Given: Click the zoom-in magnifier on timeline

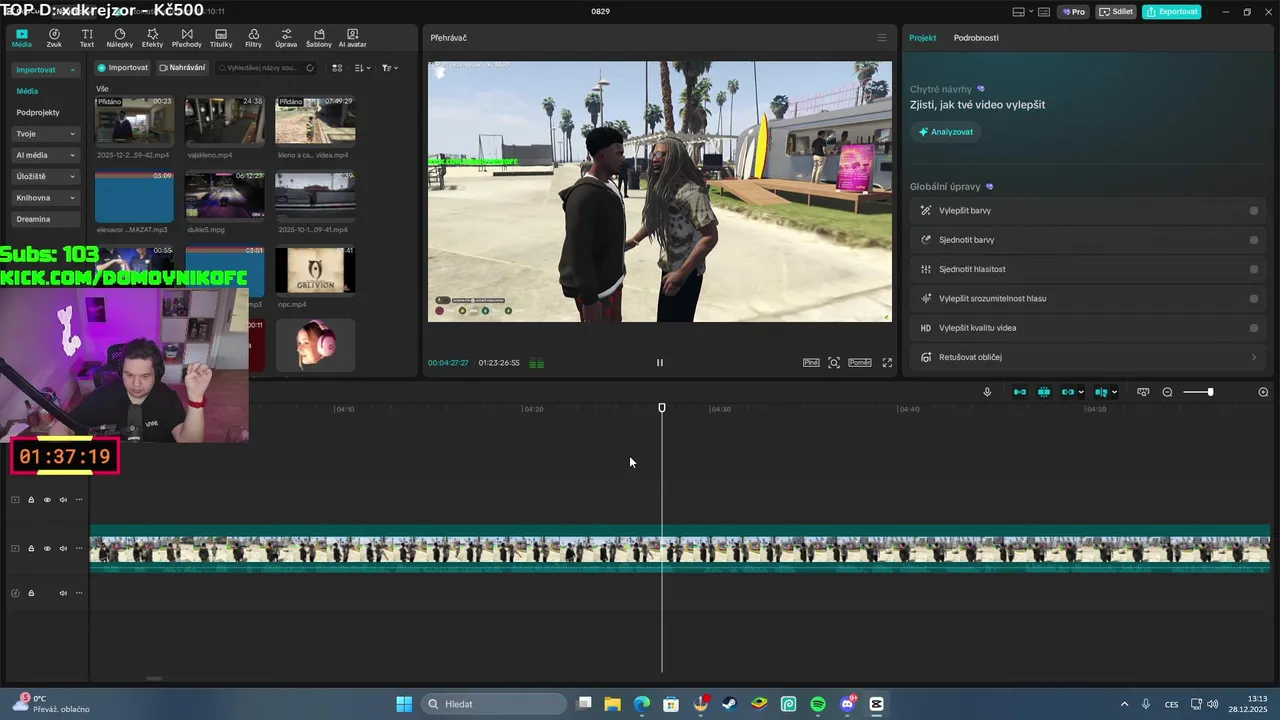Looking at the screenshot, I should [x=1263, y=392].
